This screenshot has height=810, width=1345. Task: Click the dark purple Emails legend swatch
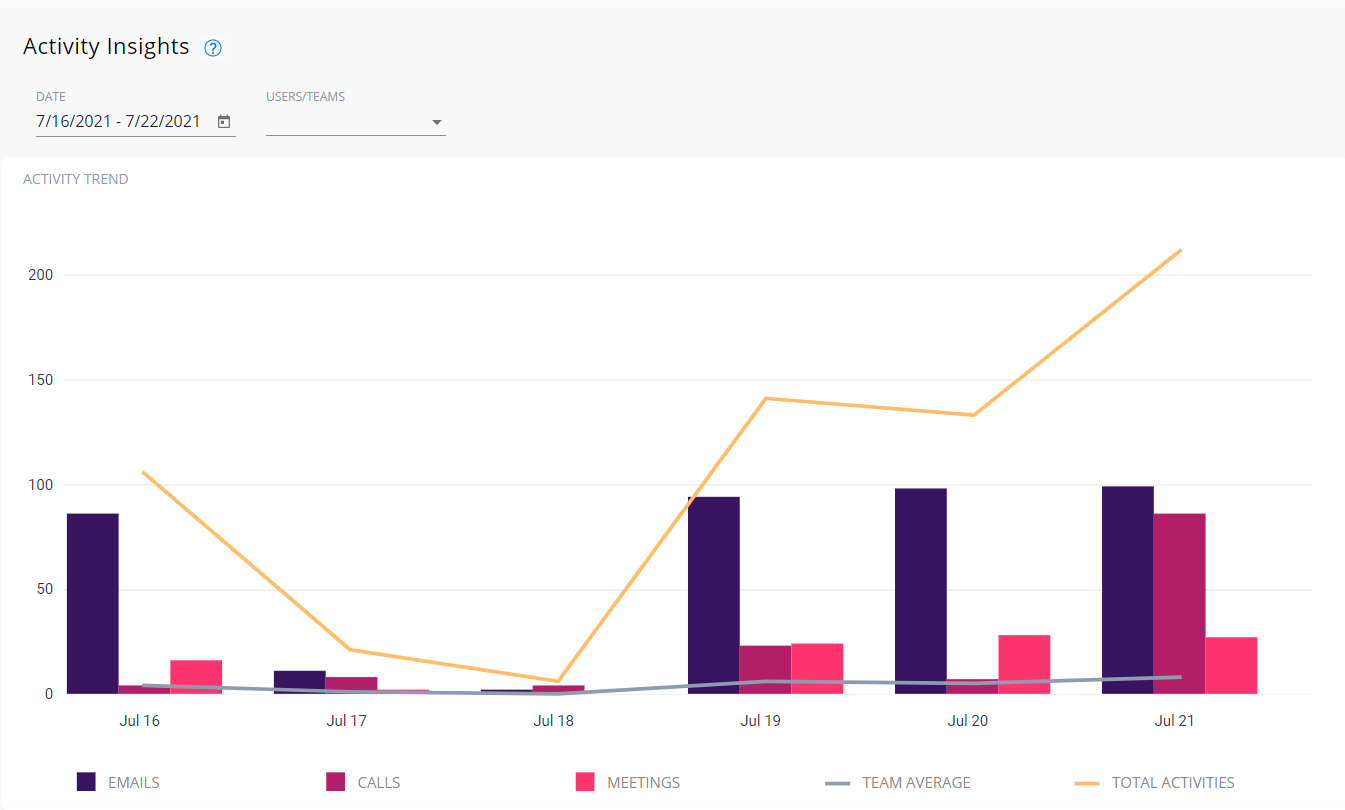point(87,783)
